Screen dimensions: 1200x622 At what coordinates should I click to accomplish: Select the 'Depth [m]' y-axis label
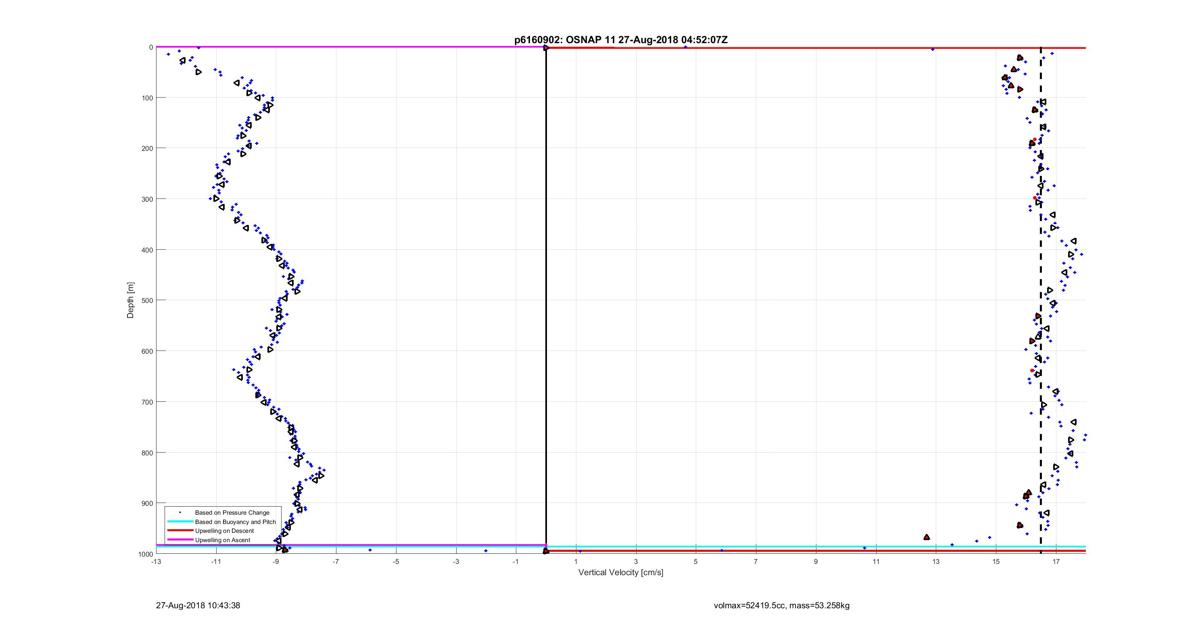pyautogui.click(x=131, y=300)
